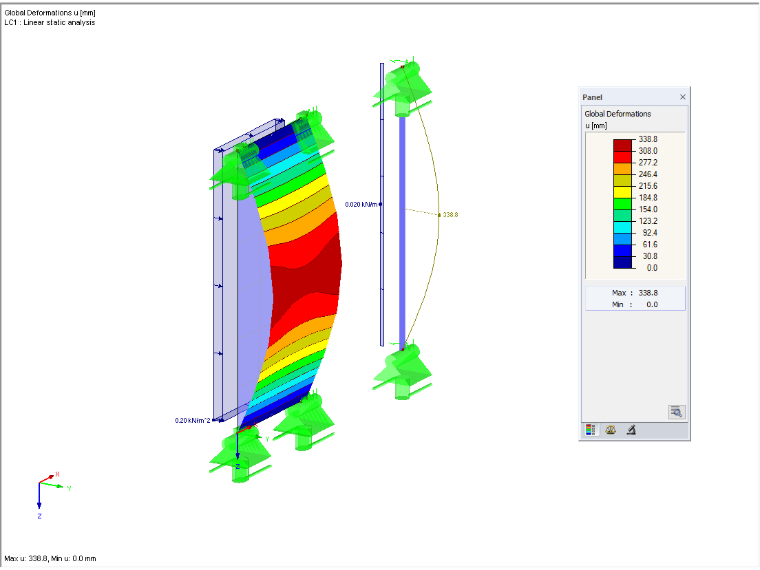The height and width of the screenshot is (570, 760).
Task: Click the 215.6 legend scale value
Action: [x=648, y=186]
